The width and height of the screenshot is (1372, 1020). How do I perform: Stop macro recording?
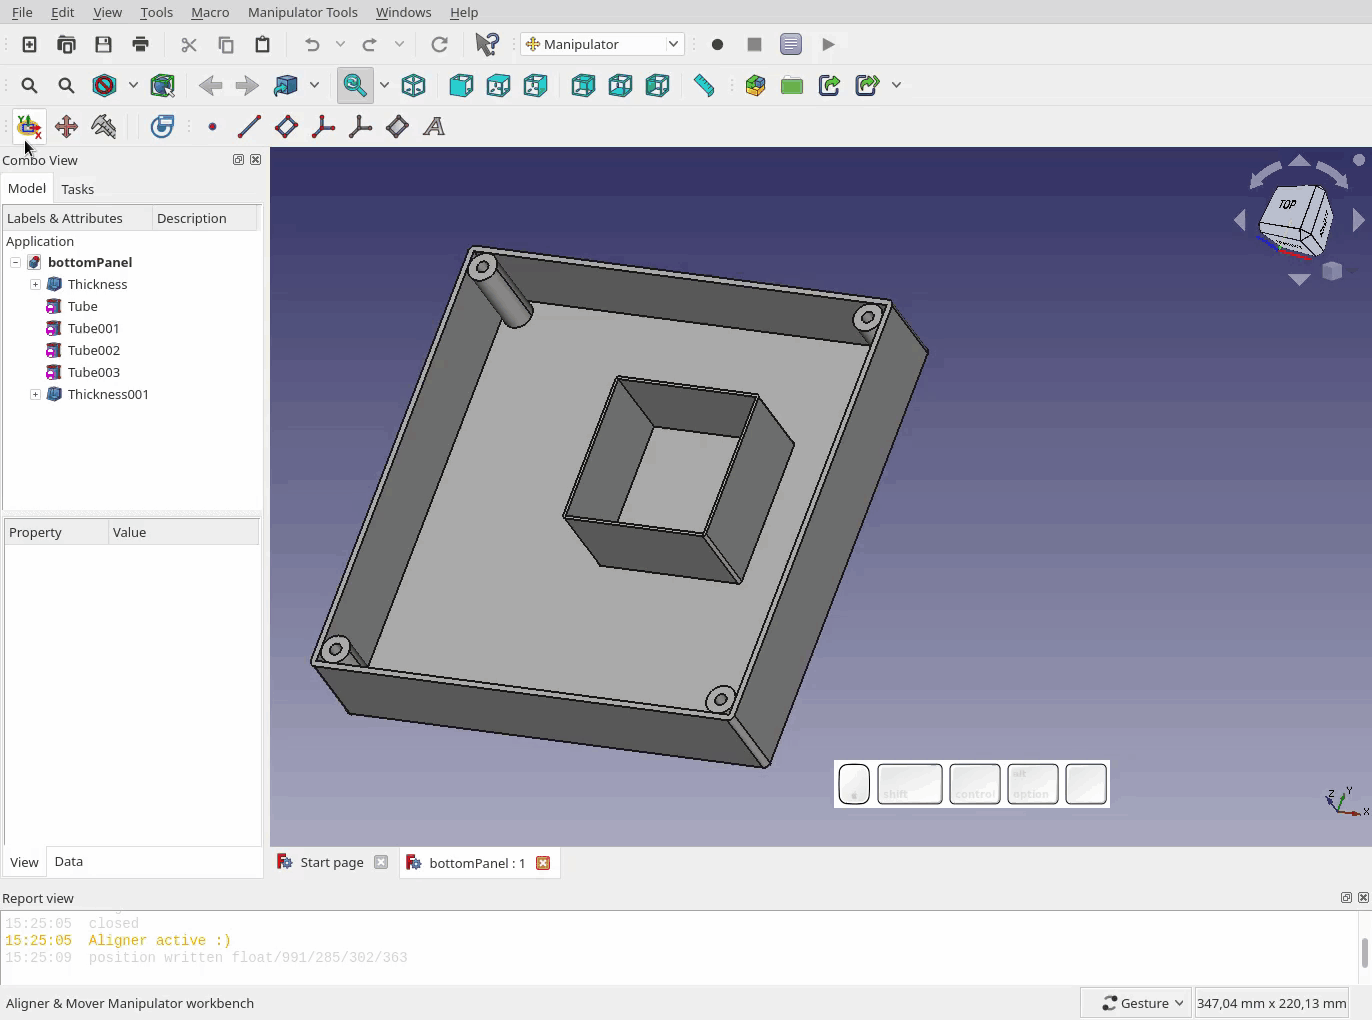click(754, 44)
